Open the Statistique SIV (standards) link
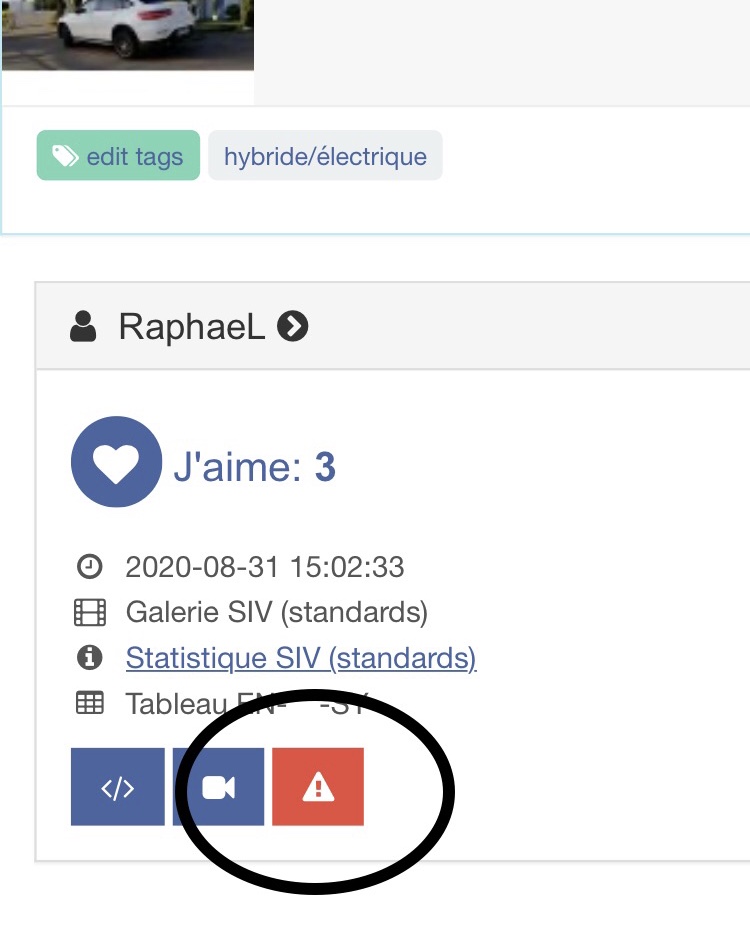Image resolution: width=750 pixels, height=944 pixels. click(301, 658)
